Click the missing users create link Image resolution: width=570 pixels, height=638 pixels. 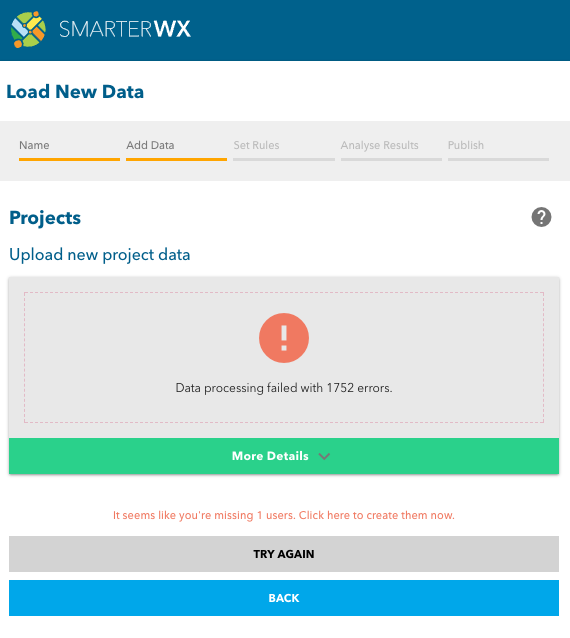284,515
